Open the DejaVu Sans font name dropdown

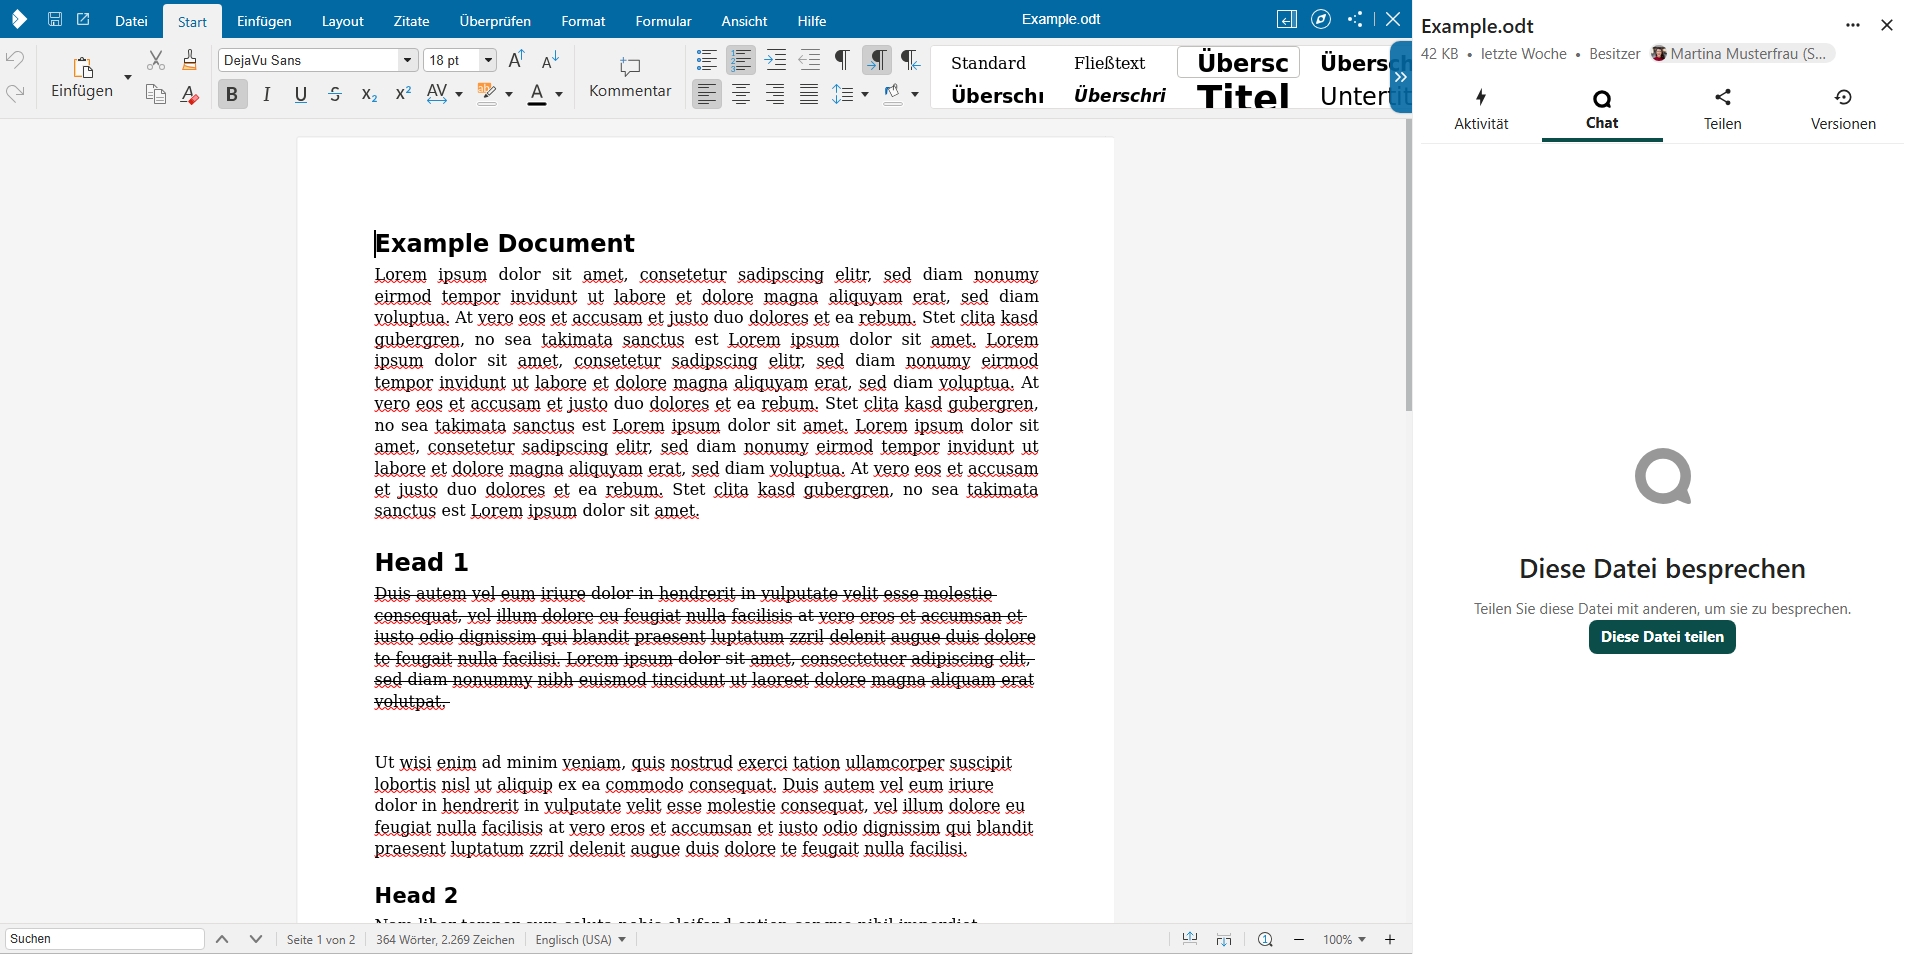(407, 60)
